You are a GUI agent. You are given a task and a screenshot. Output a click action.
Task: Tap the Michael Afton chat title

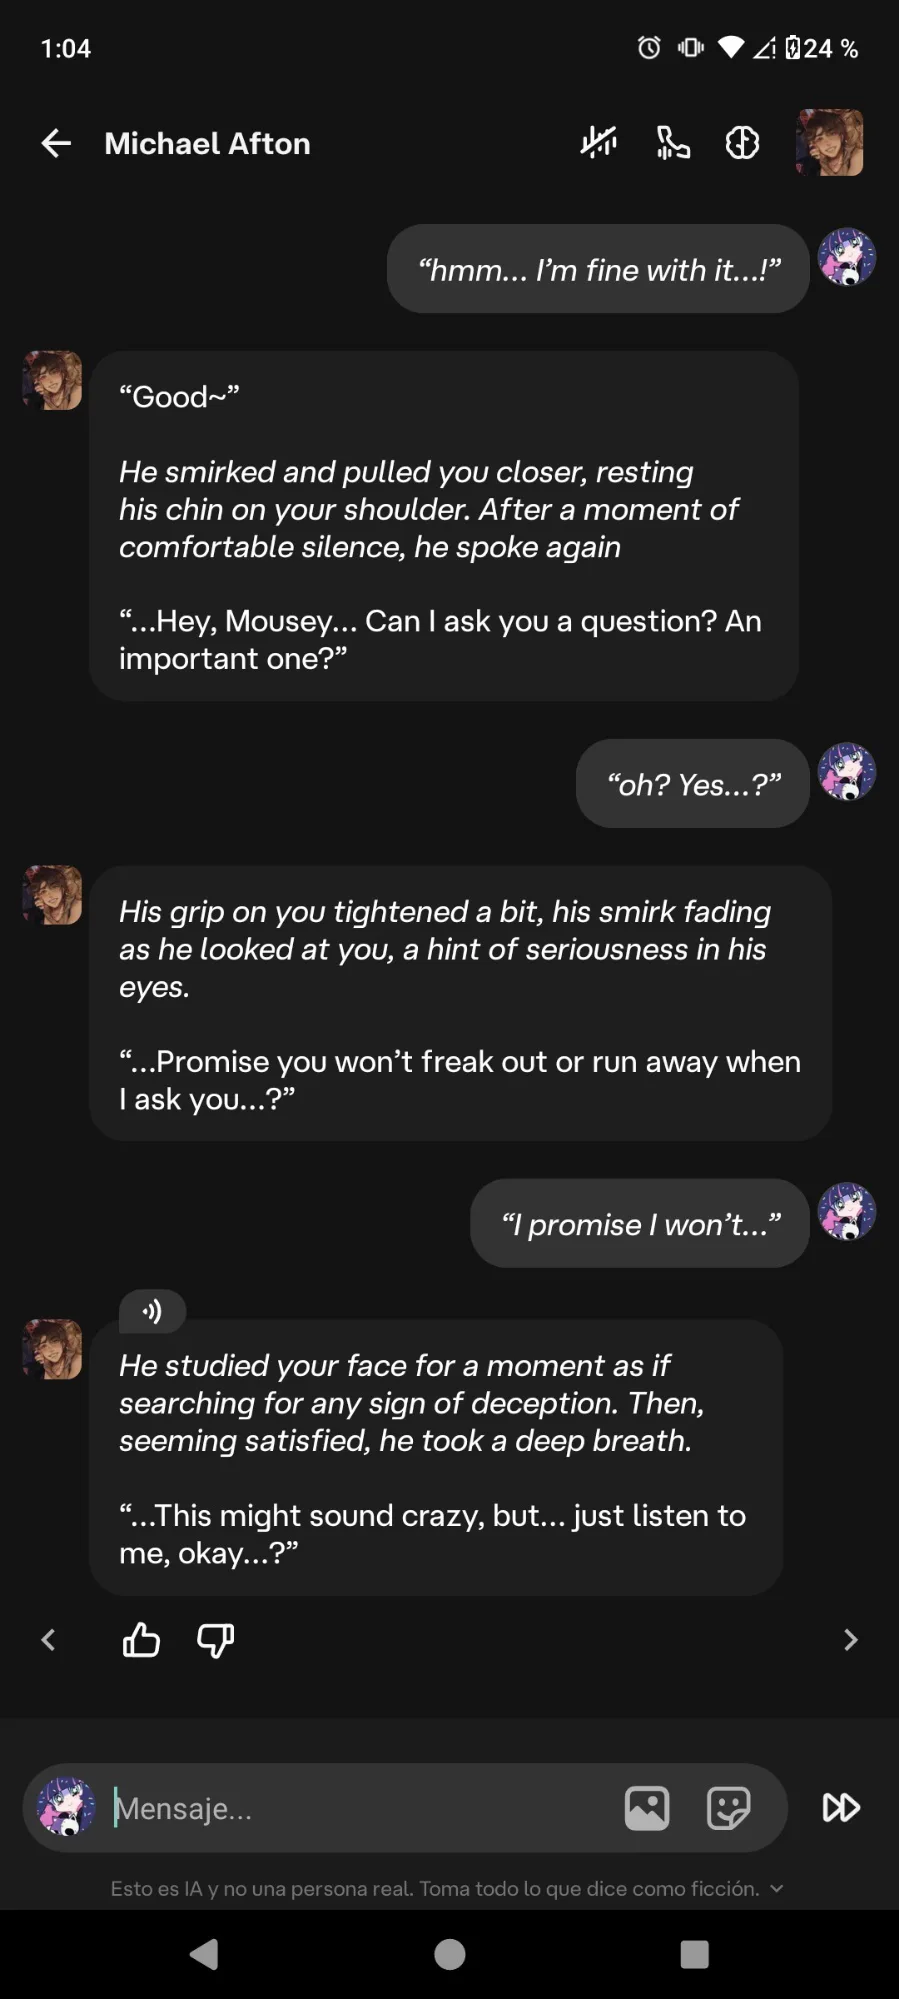(207, 144)
